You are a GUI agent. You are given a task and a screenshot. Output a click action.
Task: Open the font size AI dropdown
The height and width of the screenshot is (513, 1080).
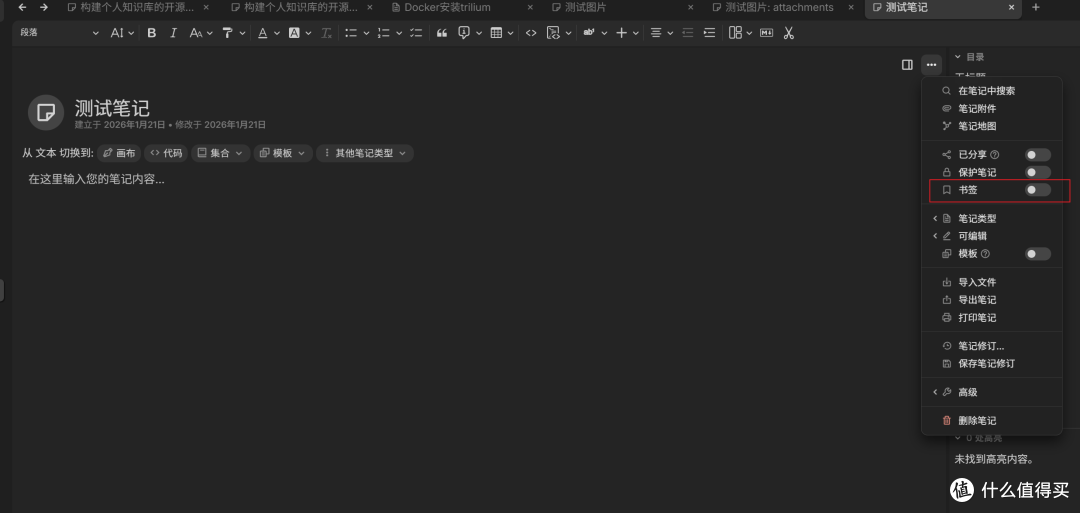[122, 32]
